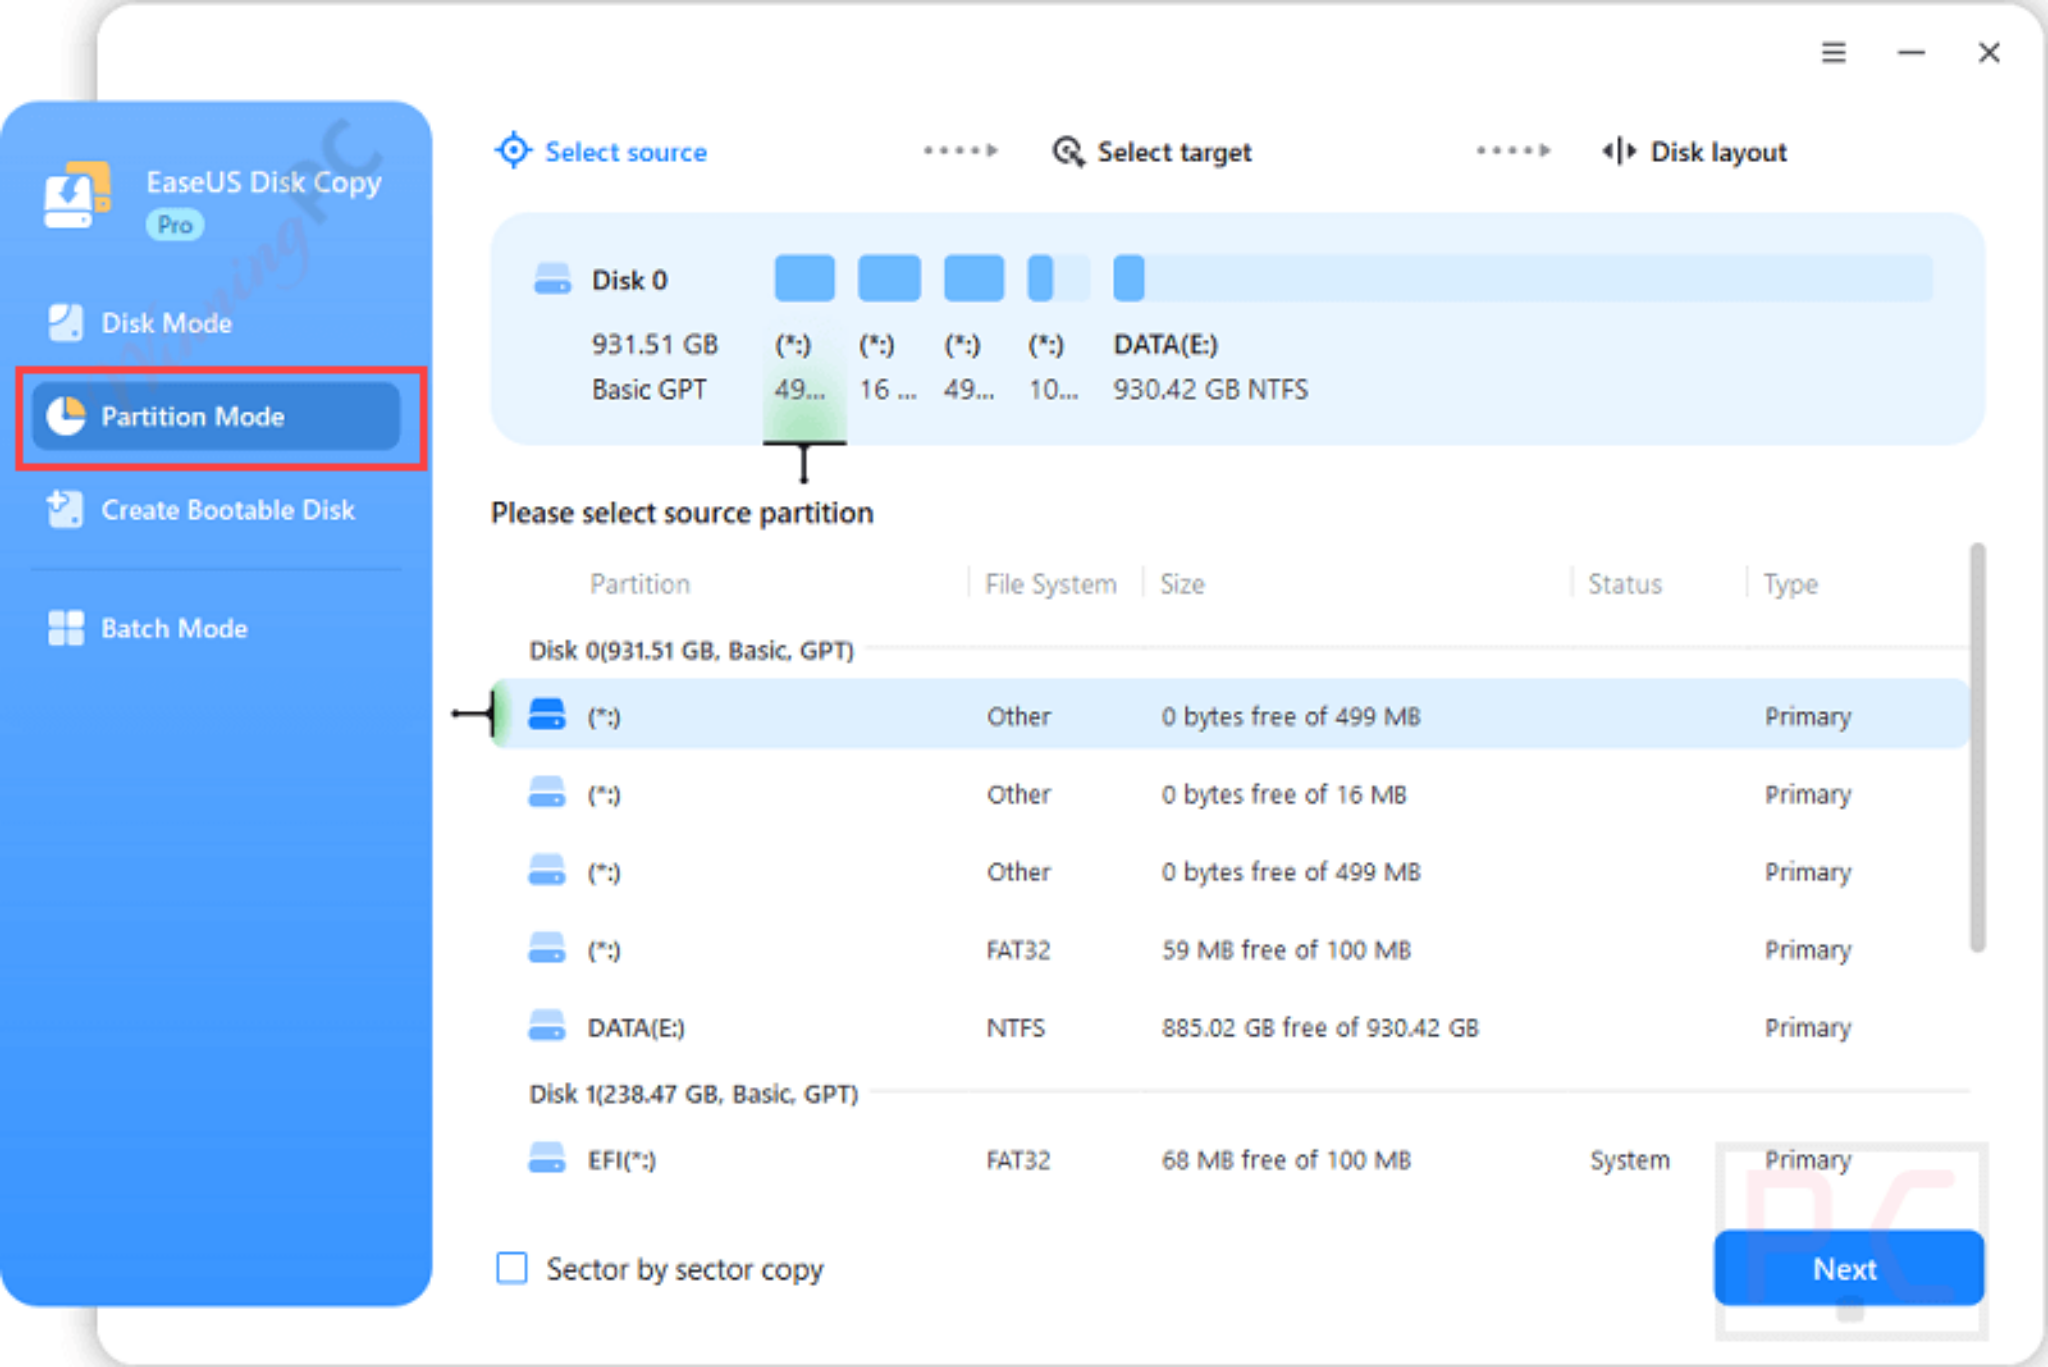The image size is (2048, 1367).
Task: Click the Select source target icon
Action: tap(513, 151)
